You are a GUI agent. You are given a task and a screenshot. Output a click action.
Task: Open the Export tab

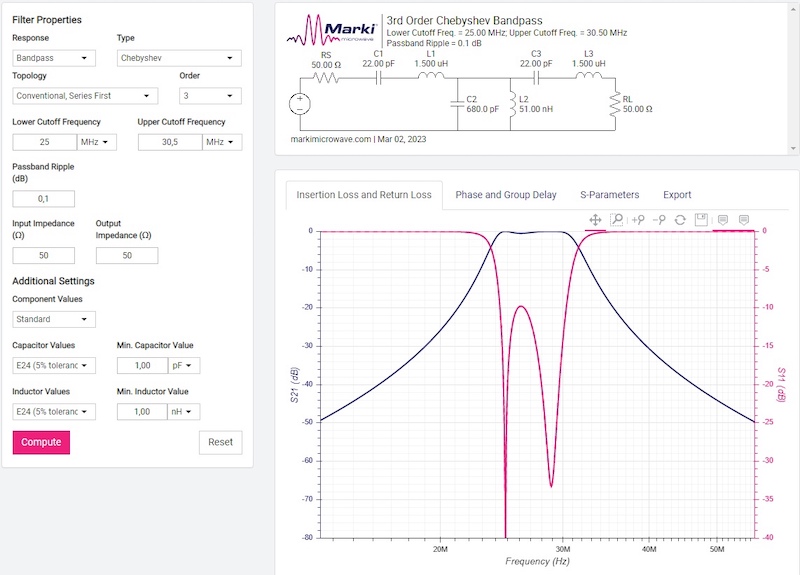pyautogui.click(x=677, y=195)
